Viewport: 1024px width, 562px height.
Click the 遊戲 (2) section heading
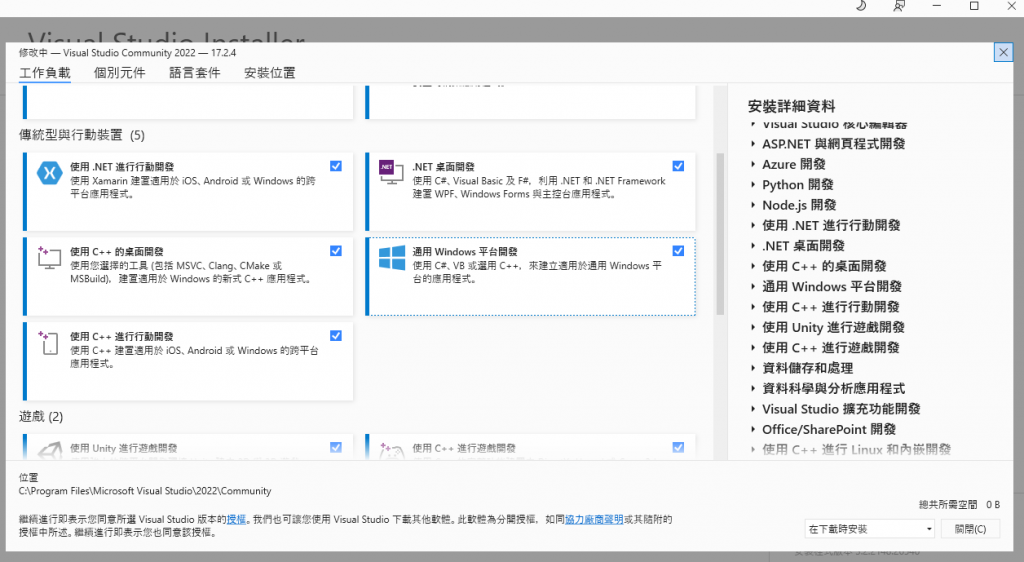coord(40,416)
